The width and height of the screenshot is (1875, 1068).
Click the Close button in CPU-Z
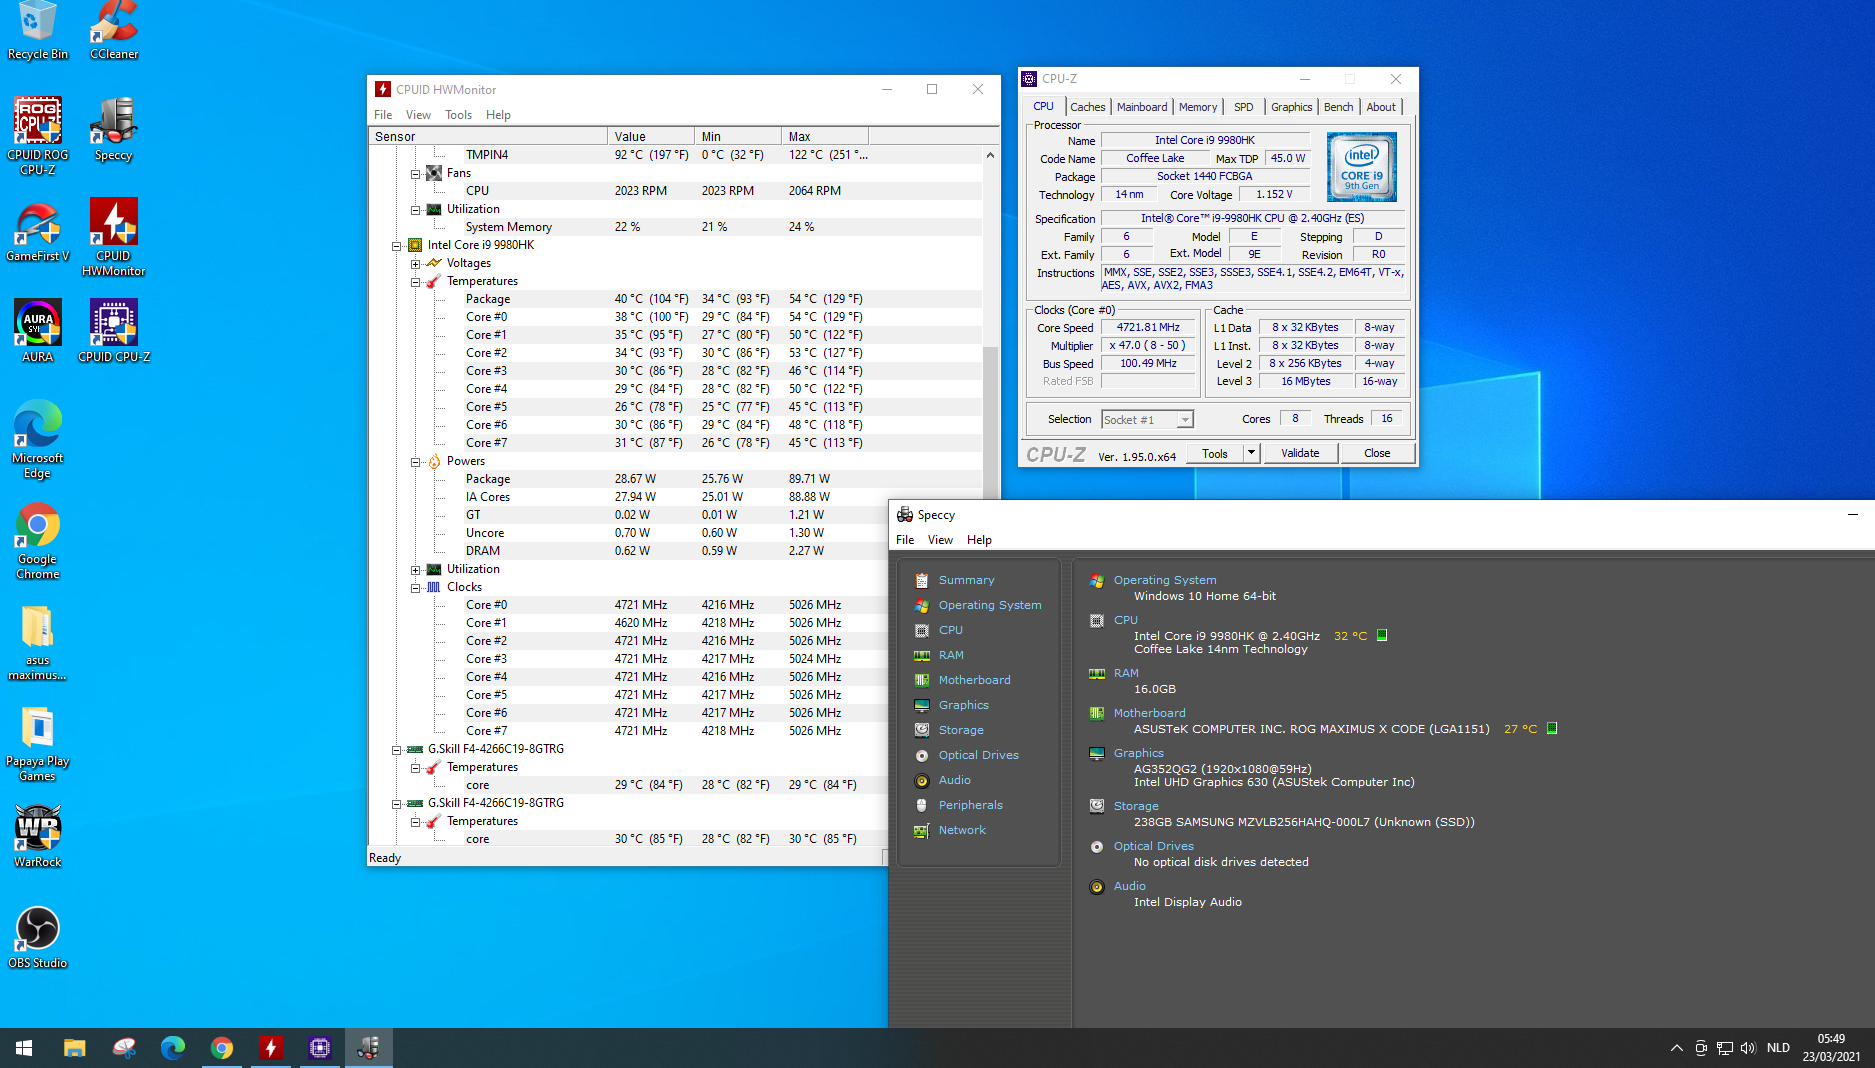(1377, 453)
